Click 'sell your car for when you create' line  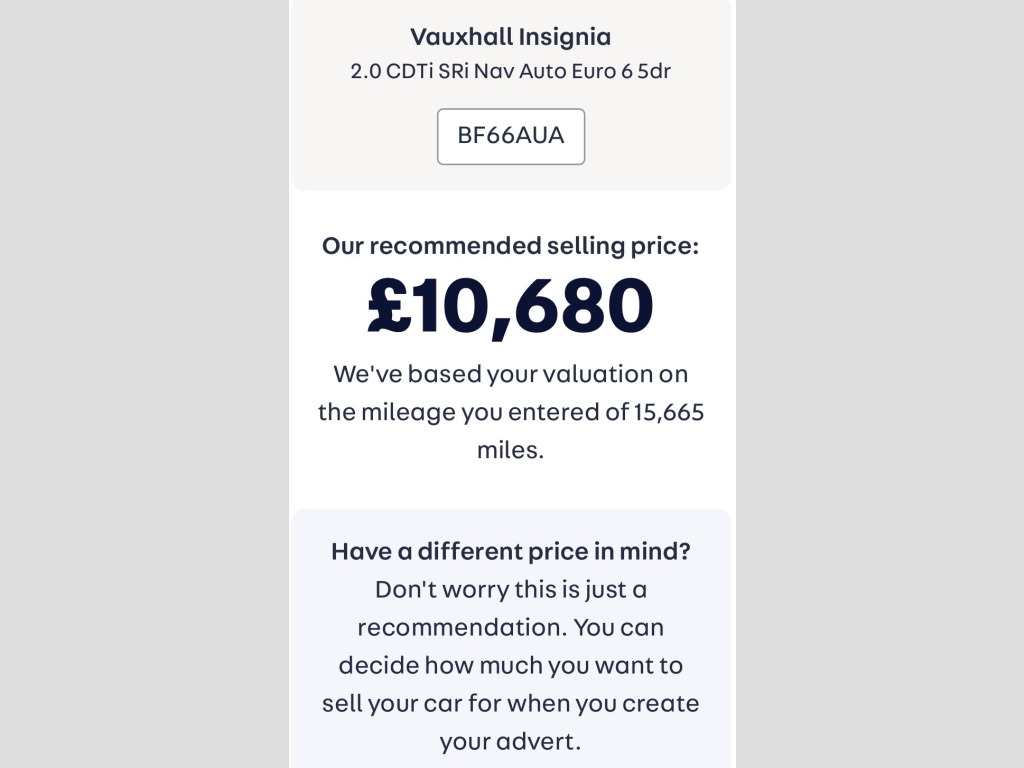[x=510, y=704]
